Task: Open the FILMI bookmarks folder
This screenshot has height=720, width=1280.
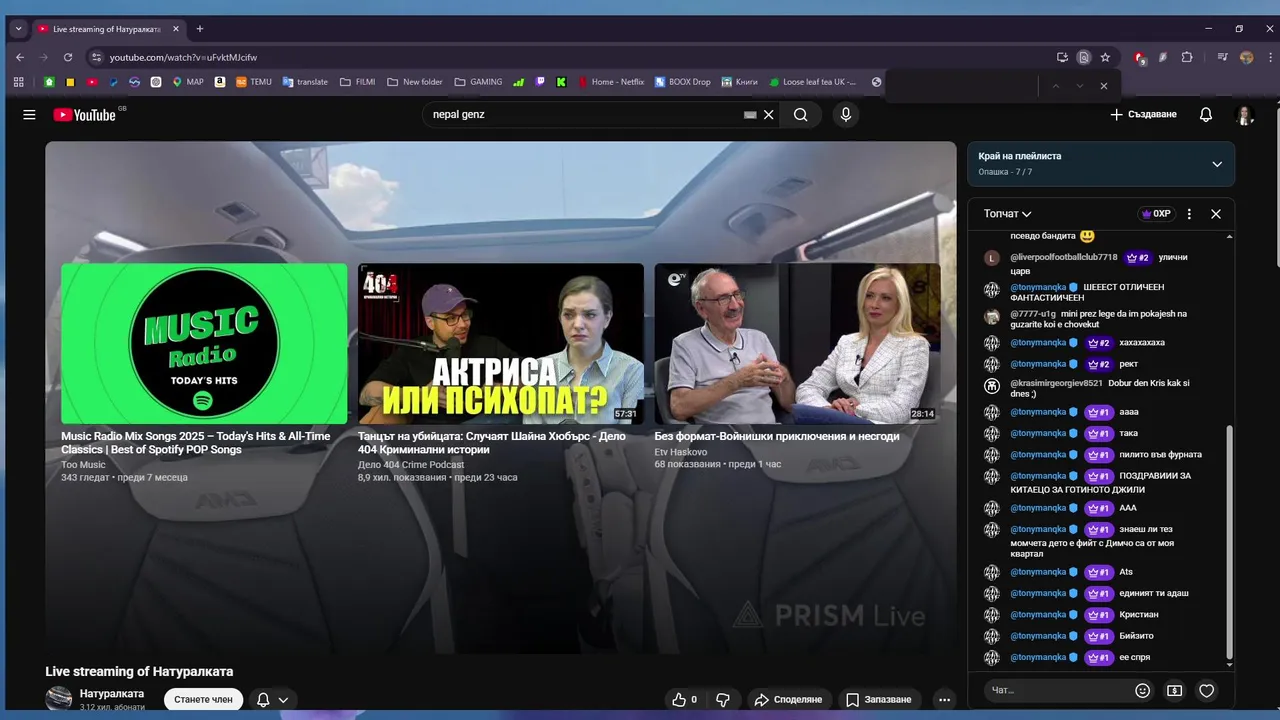Action: (x=357, y=82)
